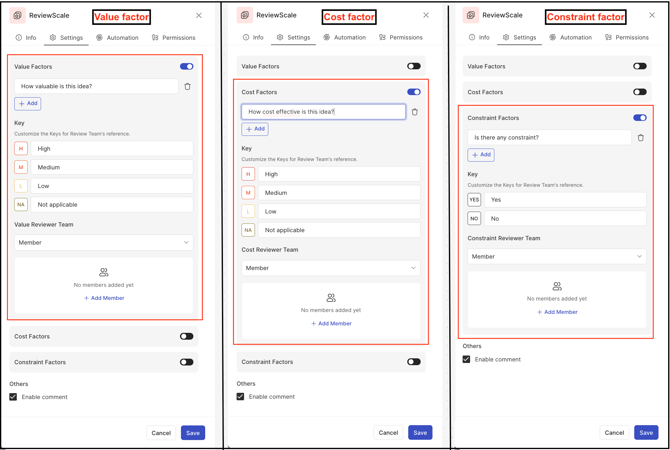Click trash icon beside cost effective question
Image resolution: width=670 pixels, height=450 pixels.
tap(414, 112)
